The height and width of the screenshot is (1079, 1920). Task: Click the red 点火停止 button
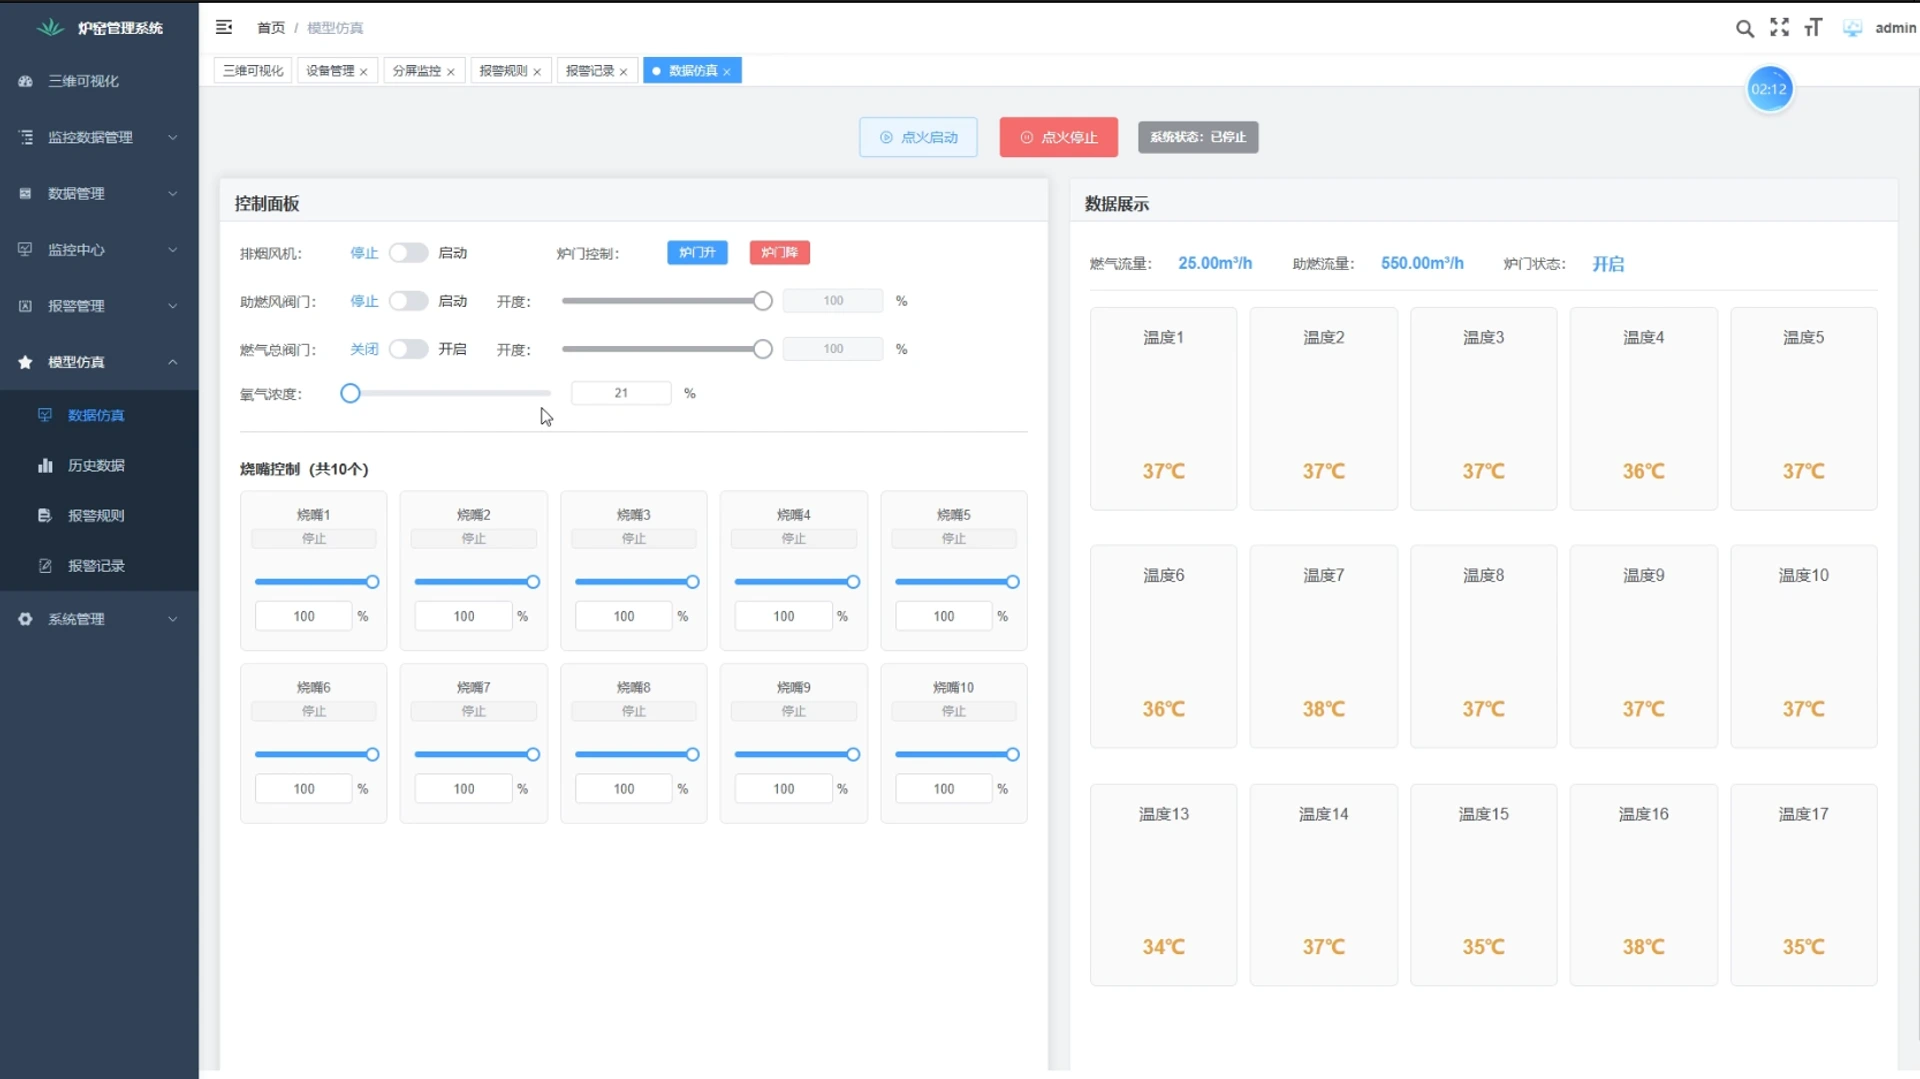[x=1058, y=137]
